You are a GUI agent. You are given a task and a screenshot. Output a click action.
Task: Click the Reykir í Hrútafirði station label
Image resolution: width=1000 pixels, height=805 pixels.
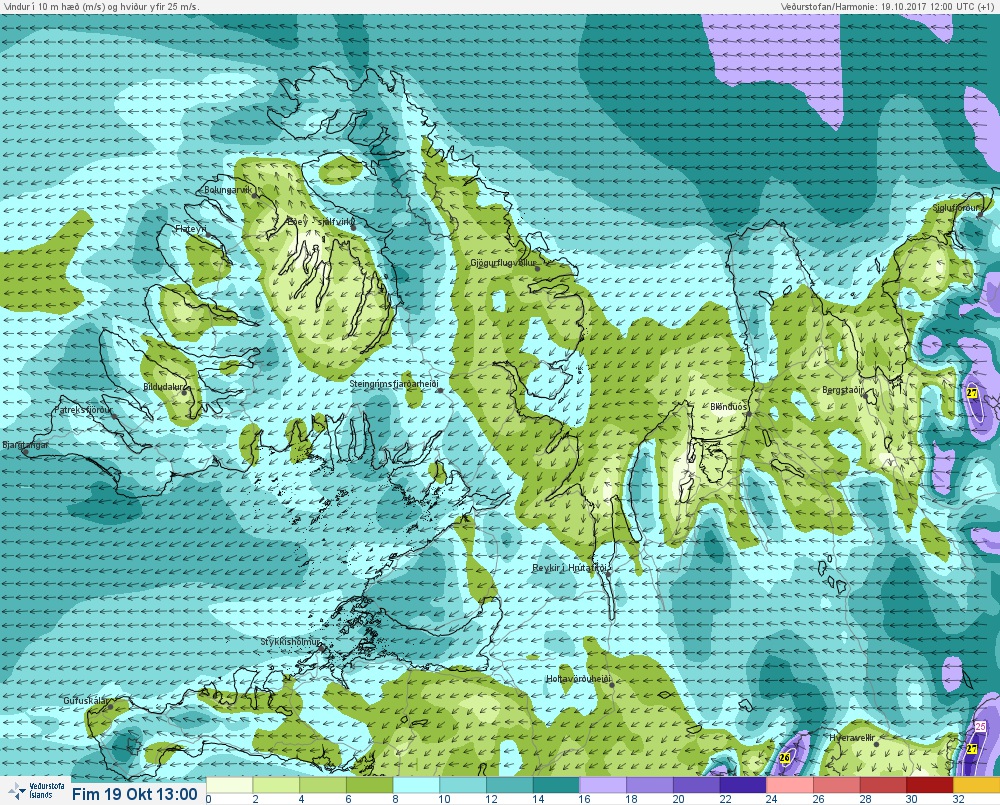click(x=571, y=568)
